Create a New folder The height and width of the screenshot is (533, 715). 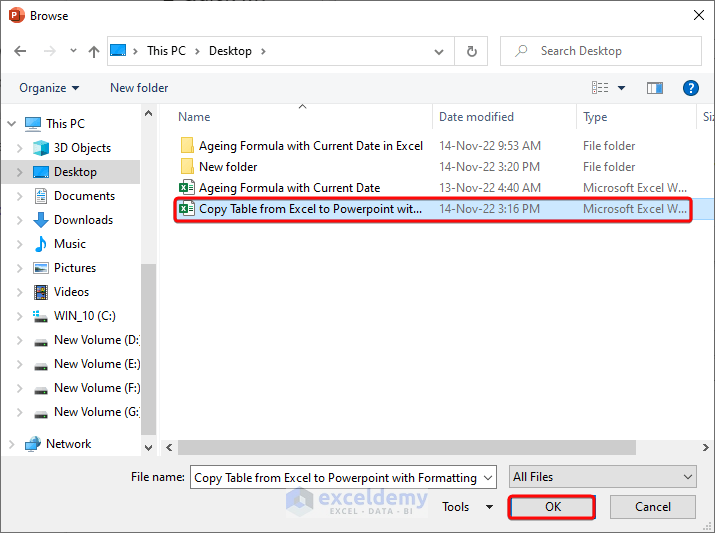(139, 88)
